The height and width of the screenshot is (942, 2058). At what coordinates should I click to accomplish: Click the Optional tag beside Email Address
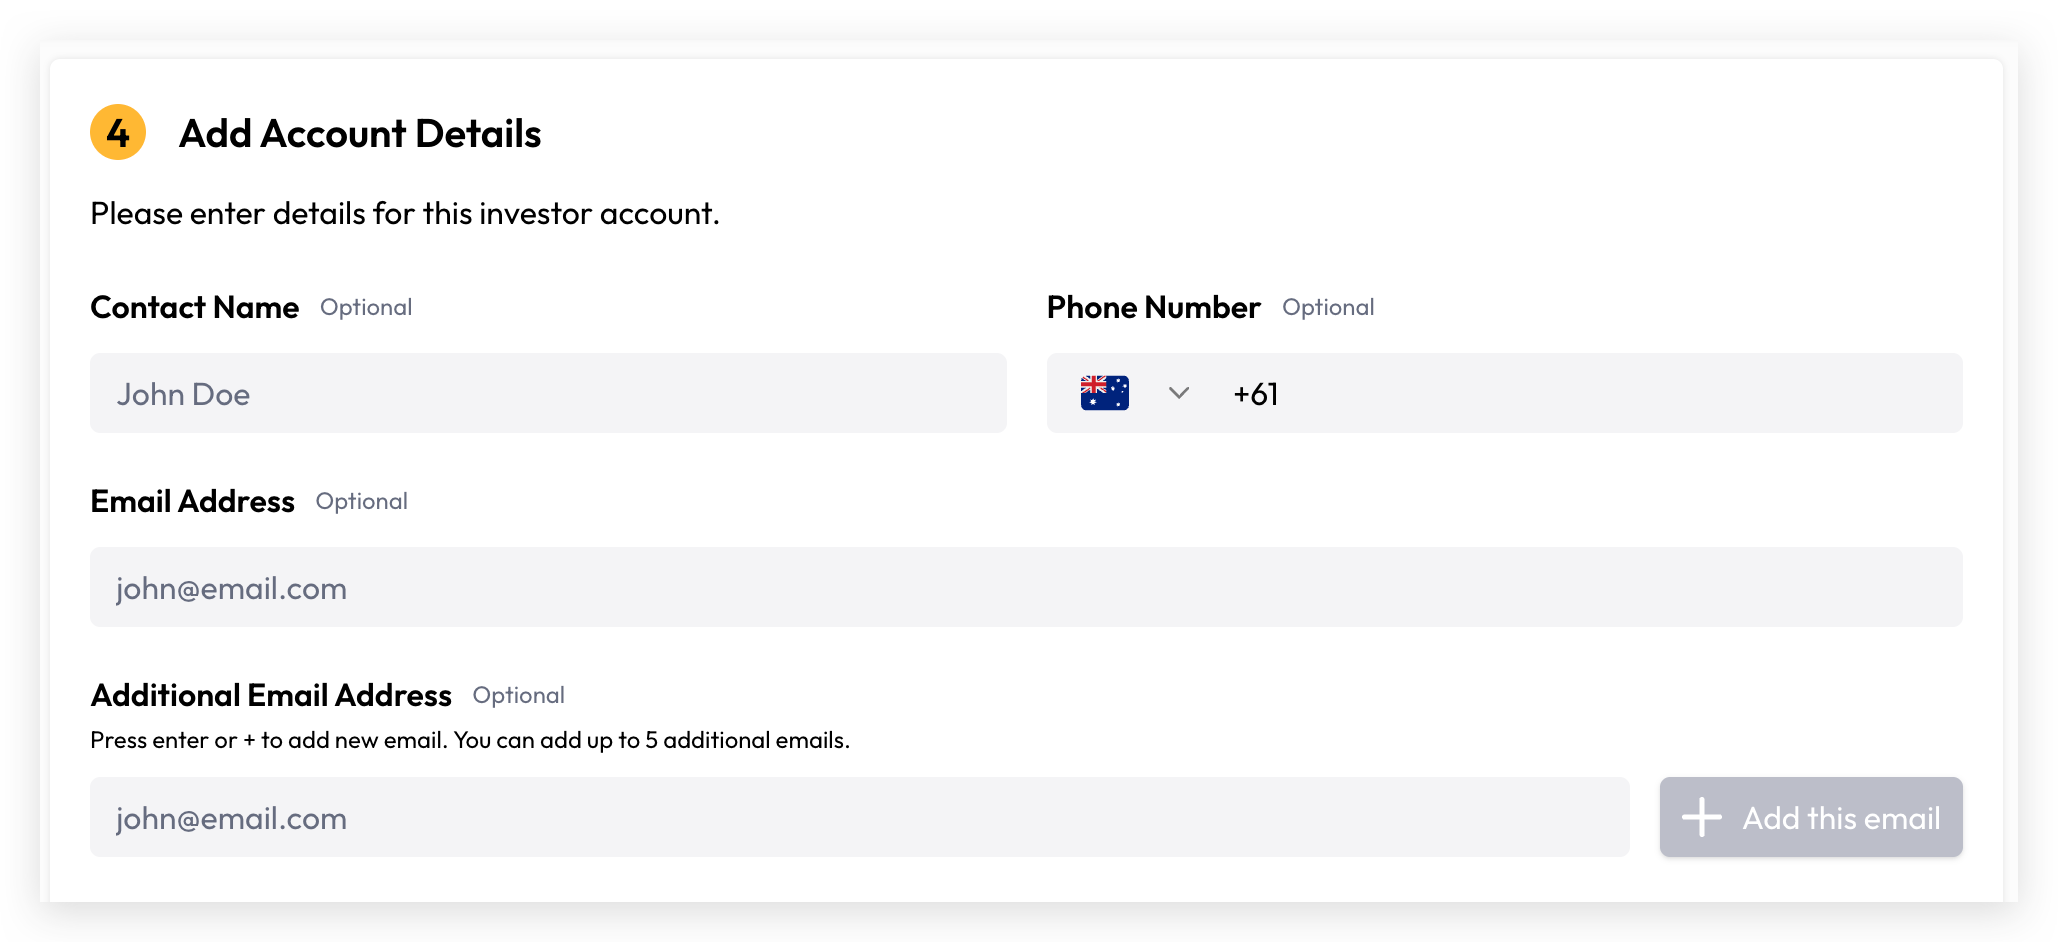click(x=362, y=501)
